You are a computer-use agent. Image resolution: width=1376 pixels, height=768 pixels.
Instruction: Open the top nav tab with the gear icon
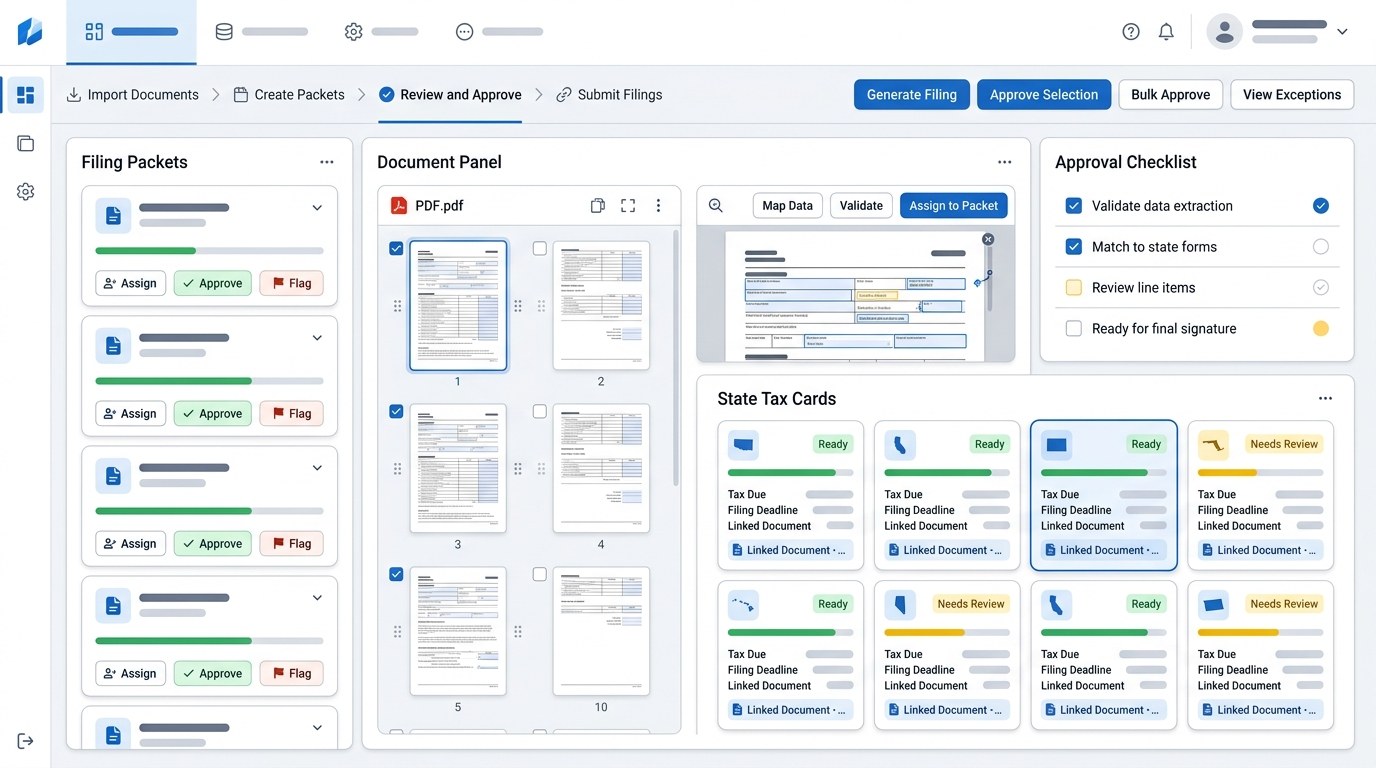381,32
